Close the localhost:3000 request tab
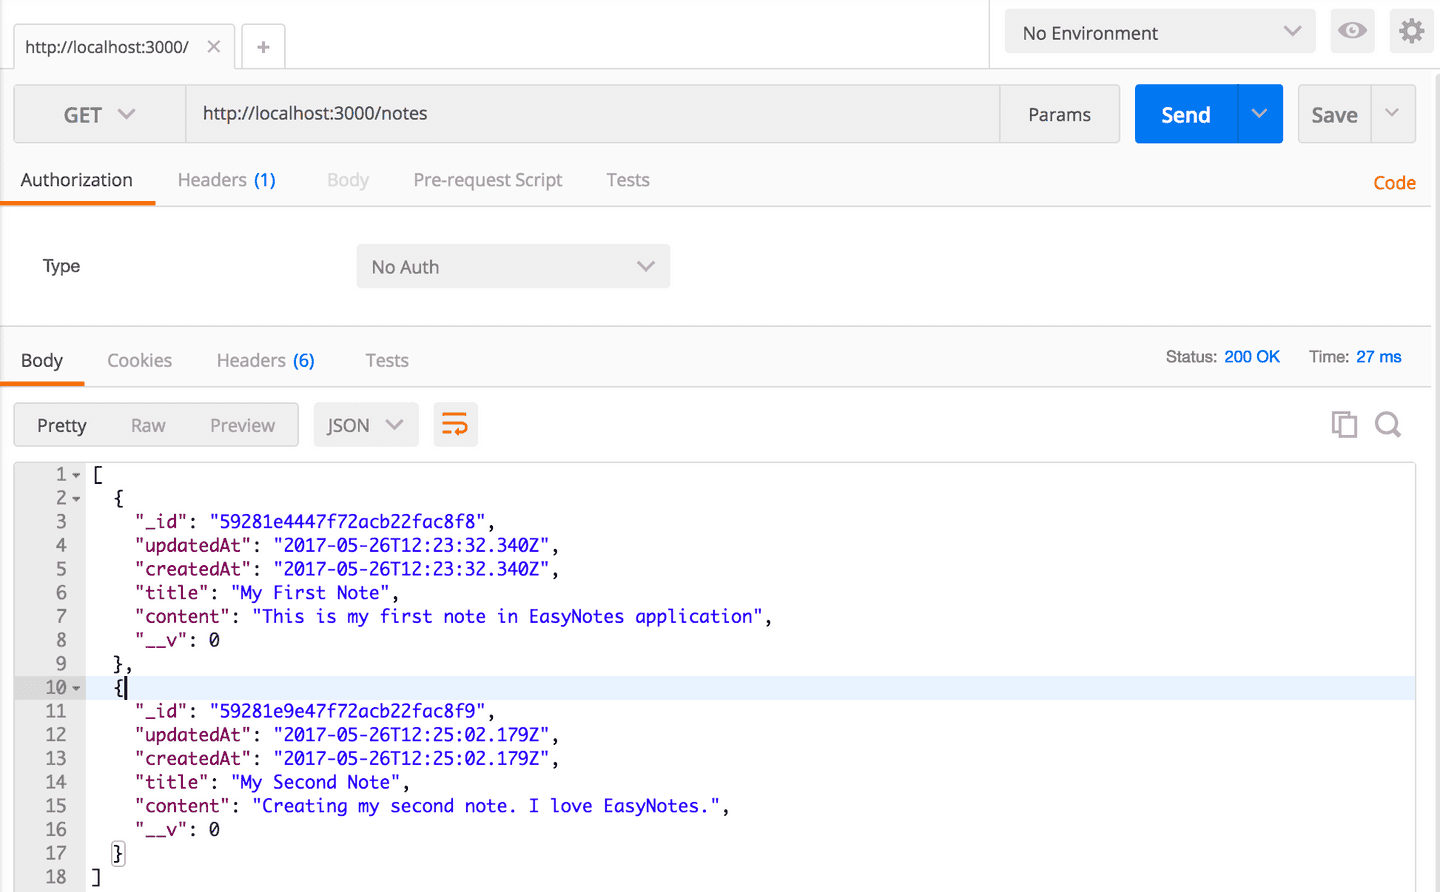 213,46
